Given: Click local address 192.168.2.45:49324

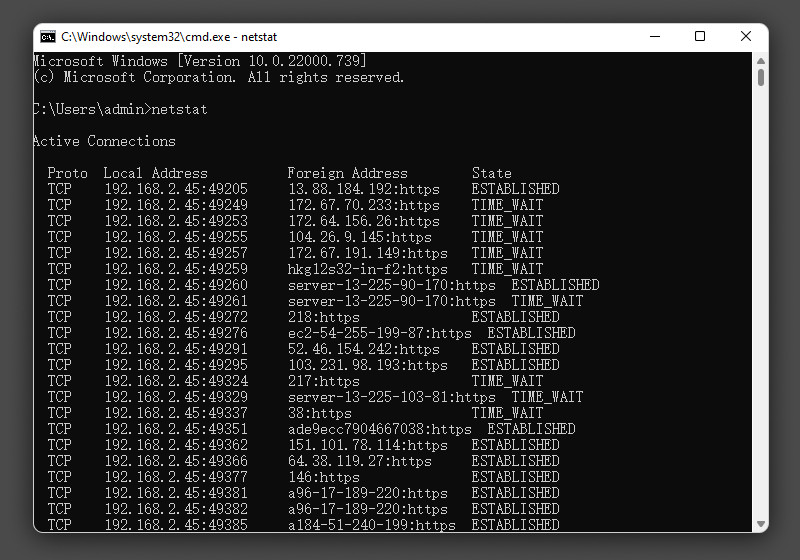Looking at the screenshot, I should (176, 381).
